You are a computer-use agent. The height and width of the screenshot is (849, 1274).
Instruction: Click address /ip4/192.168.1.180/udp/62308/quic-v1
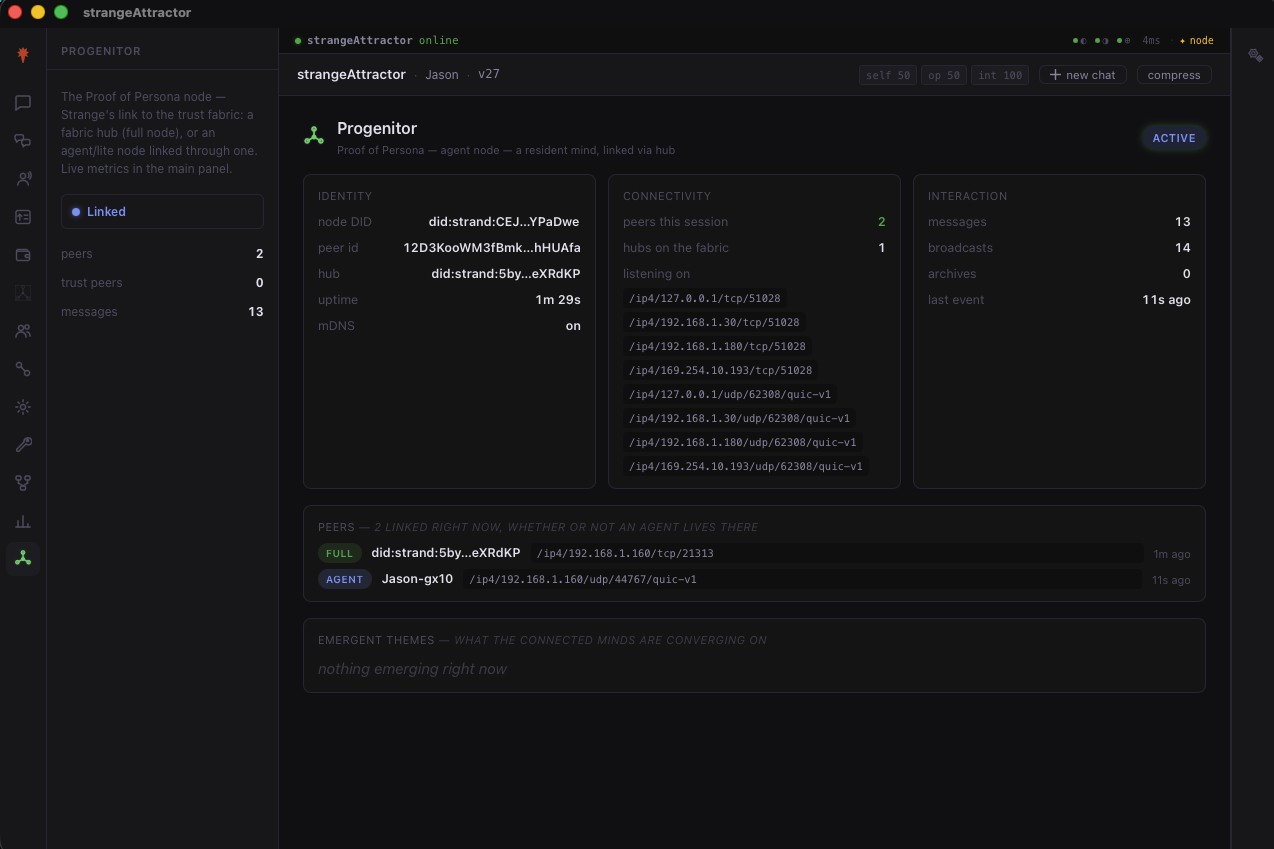coord(742,442)
